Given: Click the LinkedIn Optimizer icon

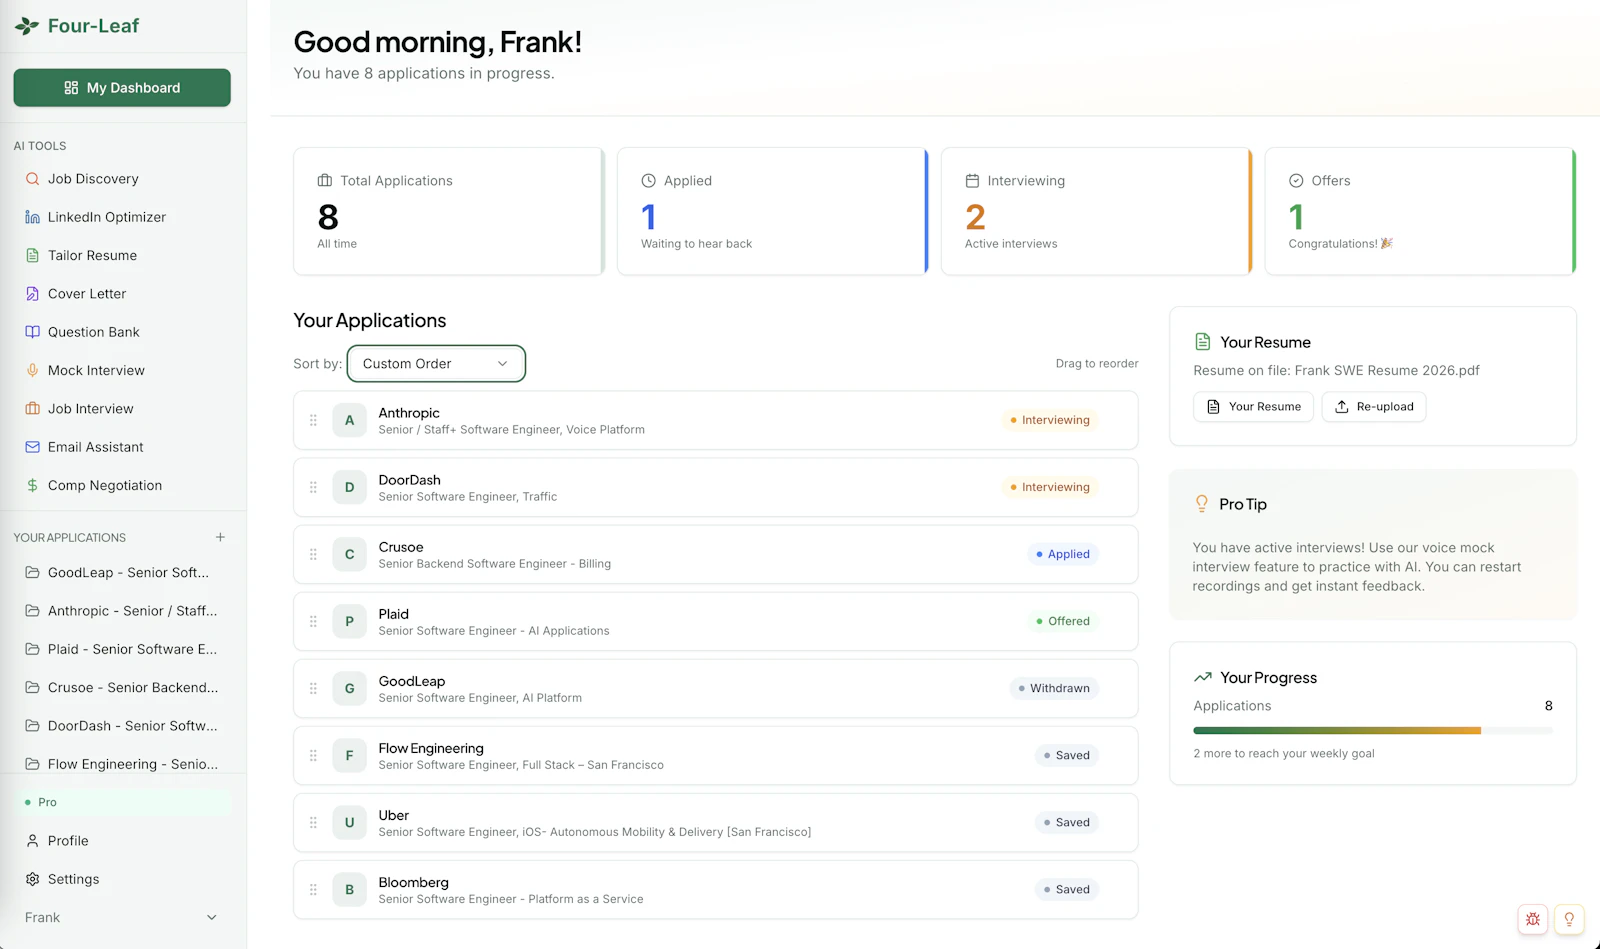Looking at the screenshot, I should (32, 217).
